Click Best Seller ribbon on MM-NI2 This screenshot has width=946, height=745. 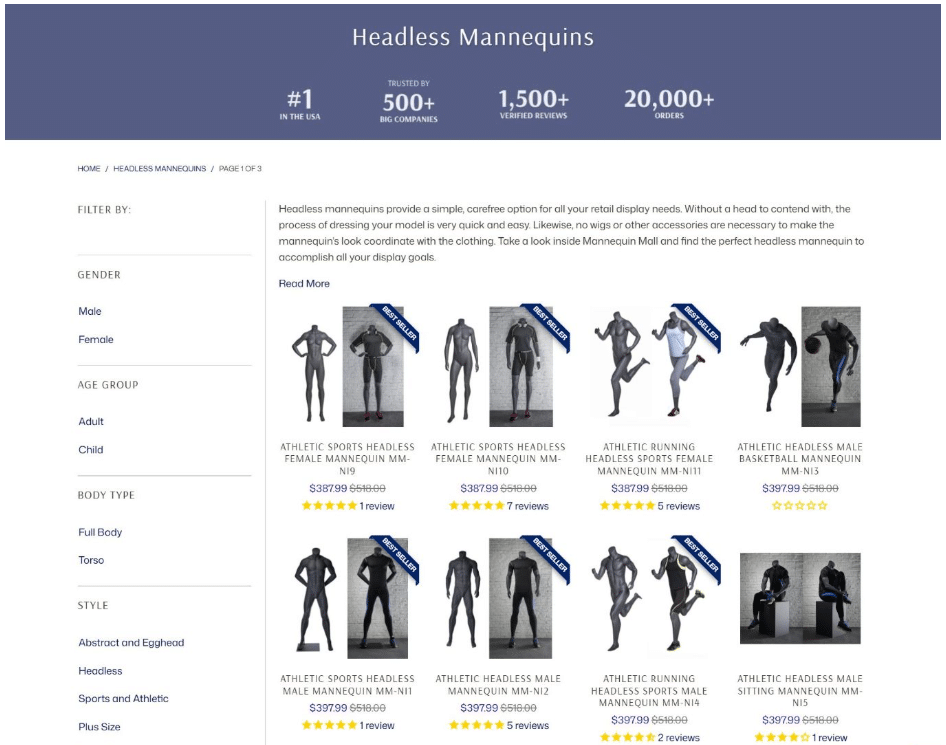click(550, 556)
